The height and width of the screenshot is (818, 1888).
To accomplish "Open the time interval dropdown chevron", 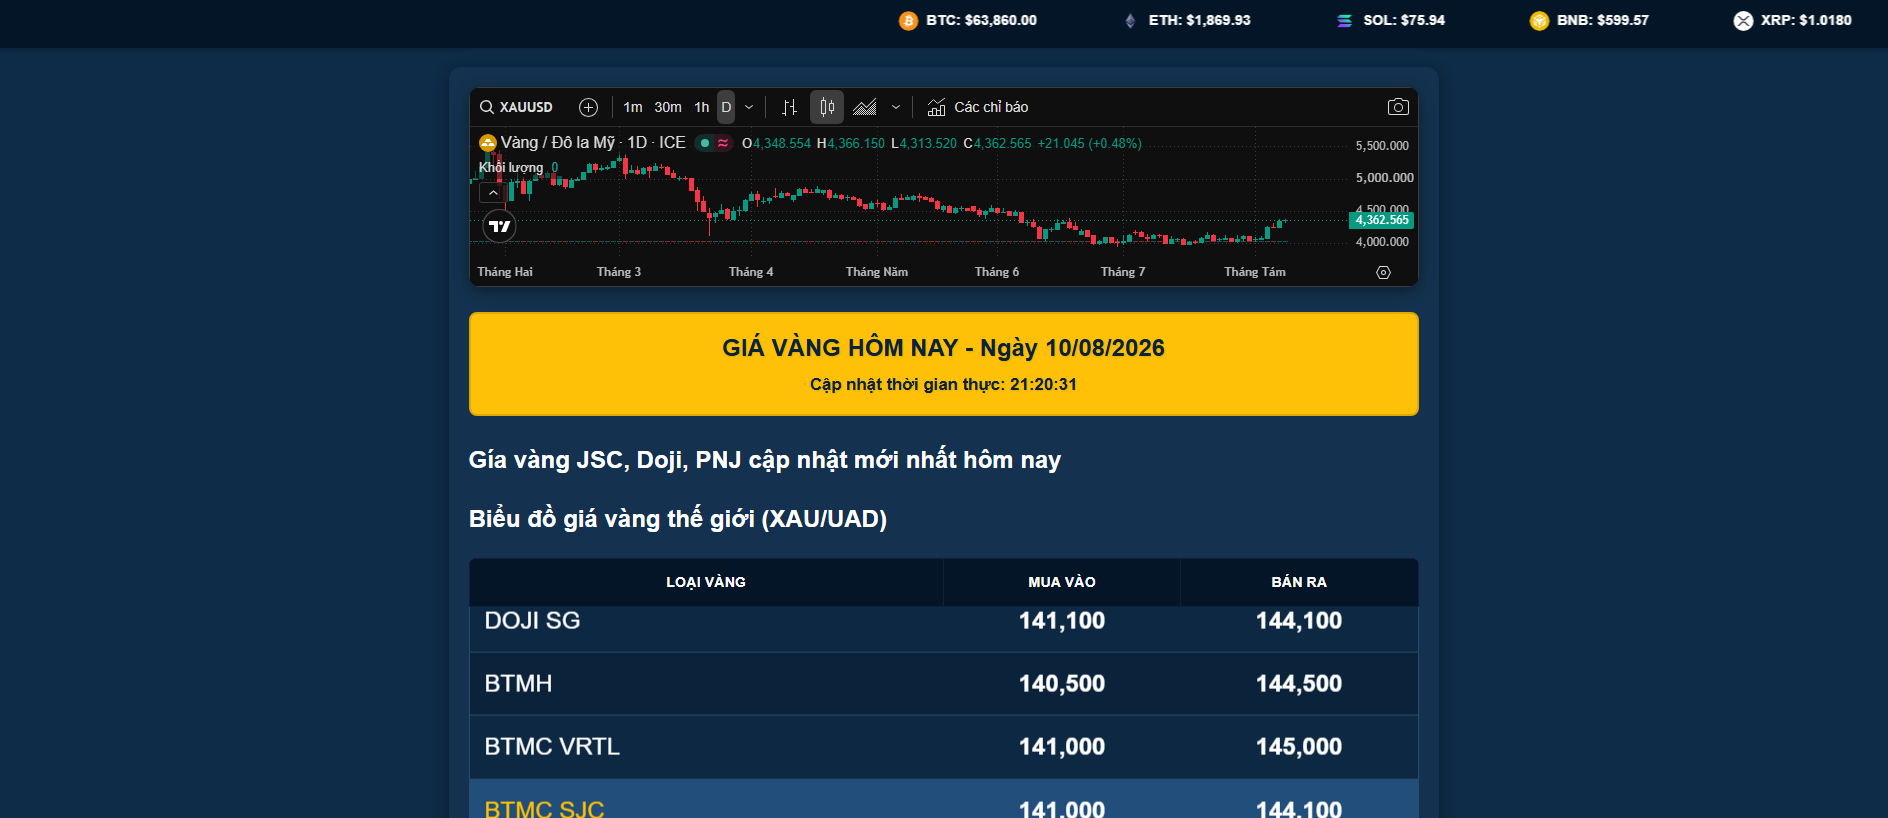I will 749,107.
